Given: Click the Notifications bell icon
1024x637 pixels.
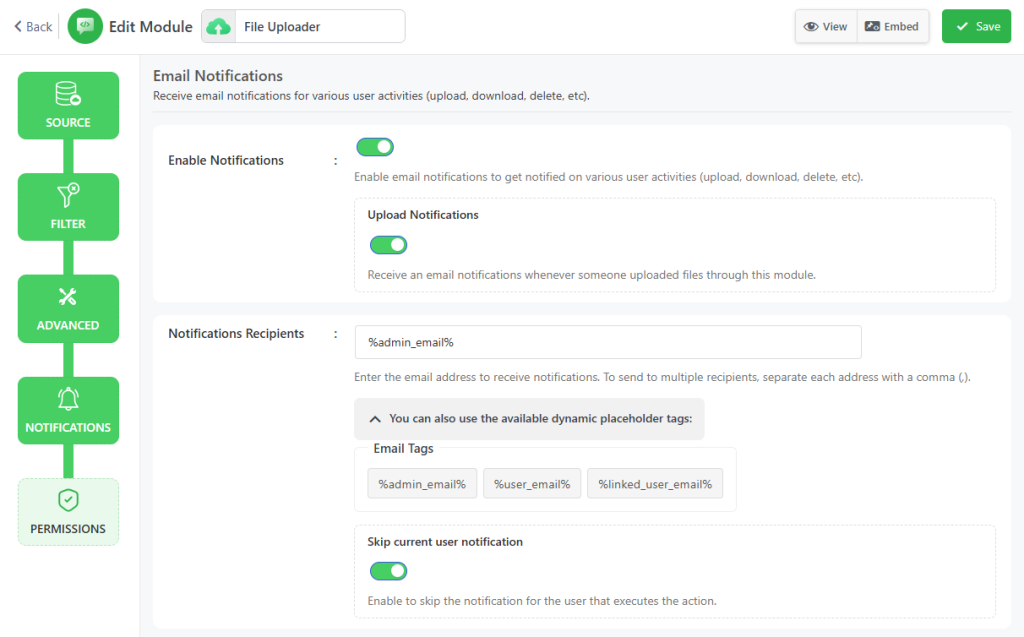Looking at the screenshot, I should [x=68, y=398].
